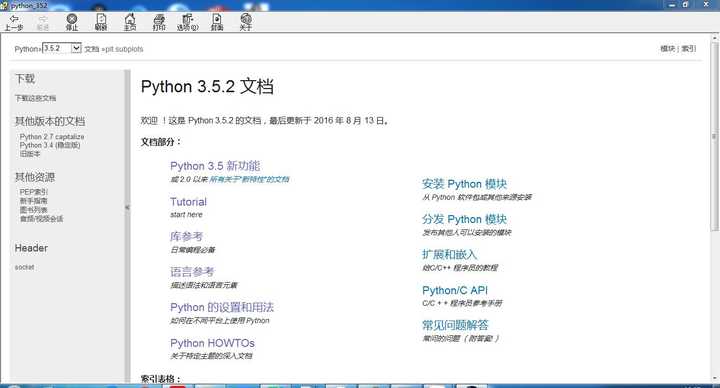Open the 扩展和嵌入 link
Image resolution: width=720 pixels, height=388 pixels.
click(x=450, y=254)
